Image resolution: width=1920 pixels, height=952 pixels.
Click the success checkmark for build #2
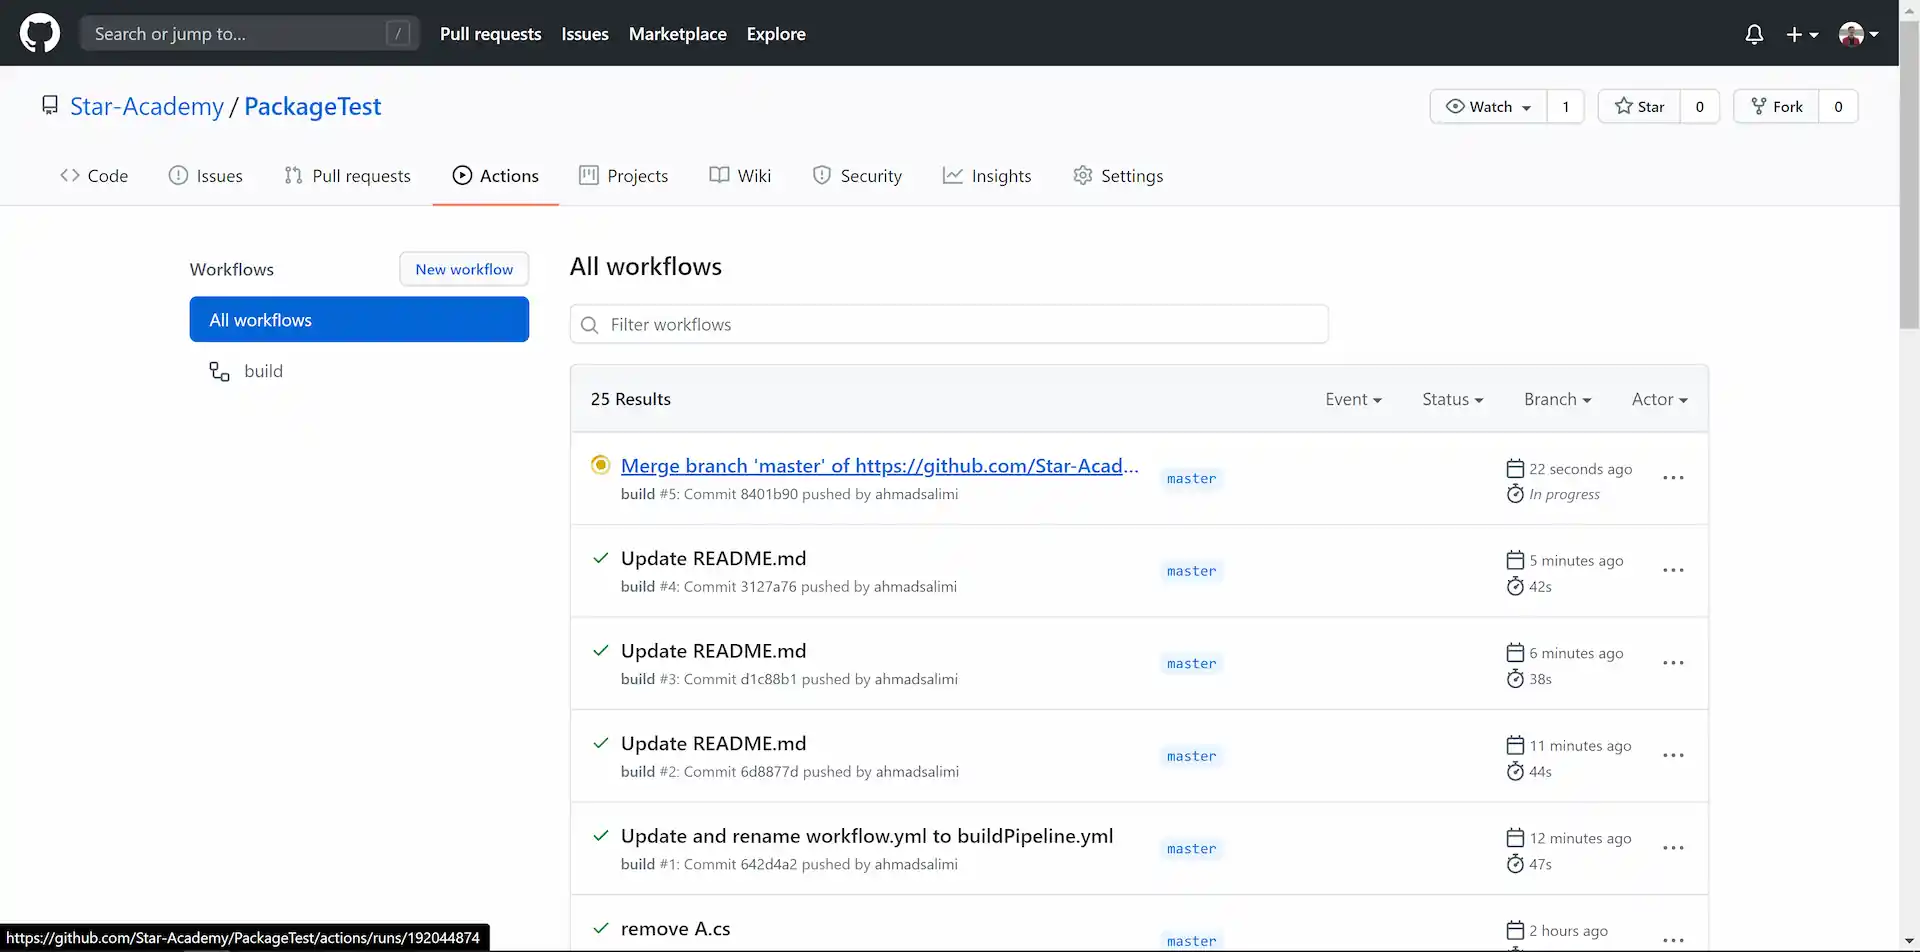click(x=600, y=743)
